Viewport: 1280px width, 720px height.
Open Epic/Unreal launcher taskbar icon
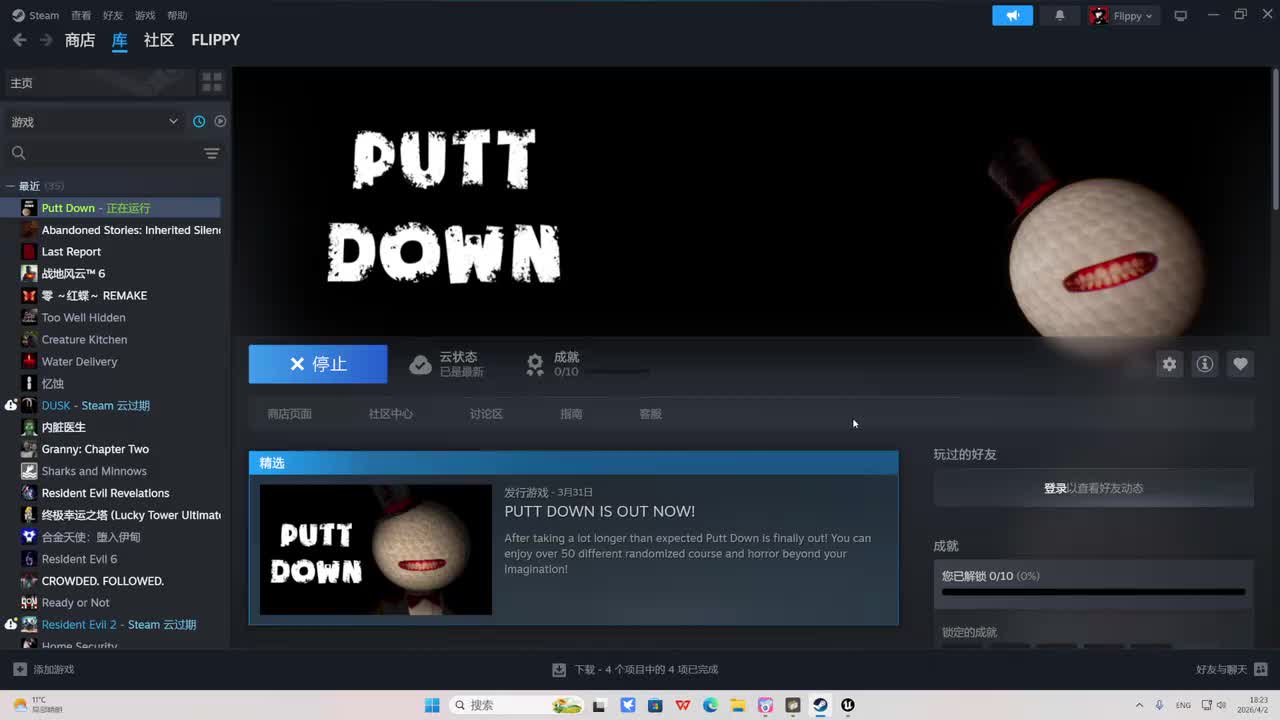[x=848, y=705]
